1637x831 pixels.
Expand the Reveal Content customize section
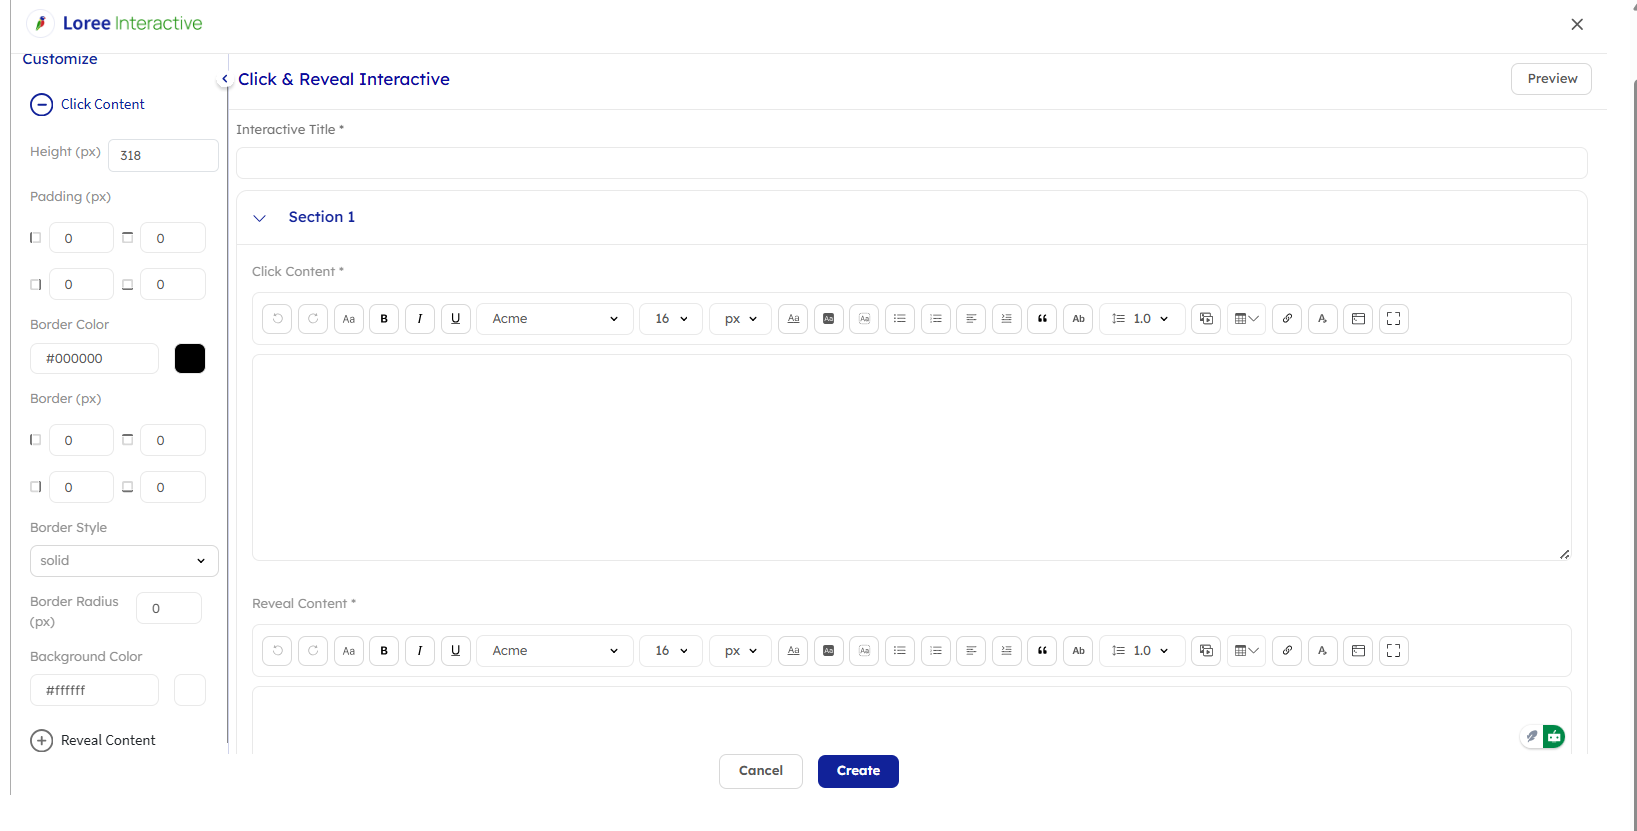(41, 741)
